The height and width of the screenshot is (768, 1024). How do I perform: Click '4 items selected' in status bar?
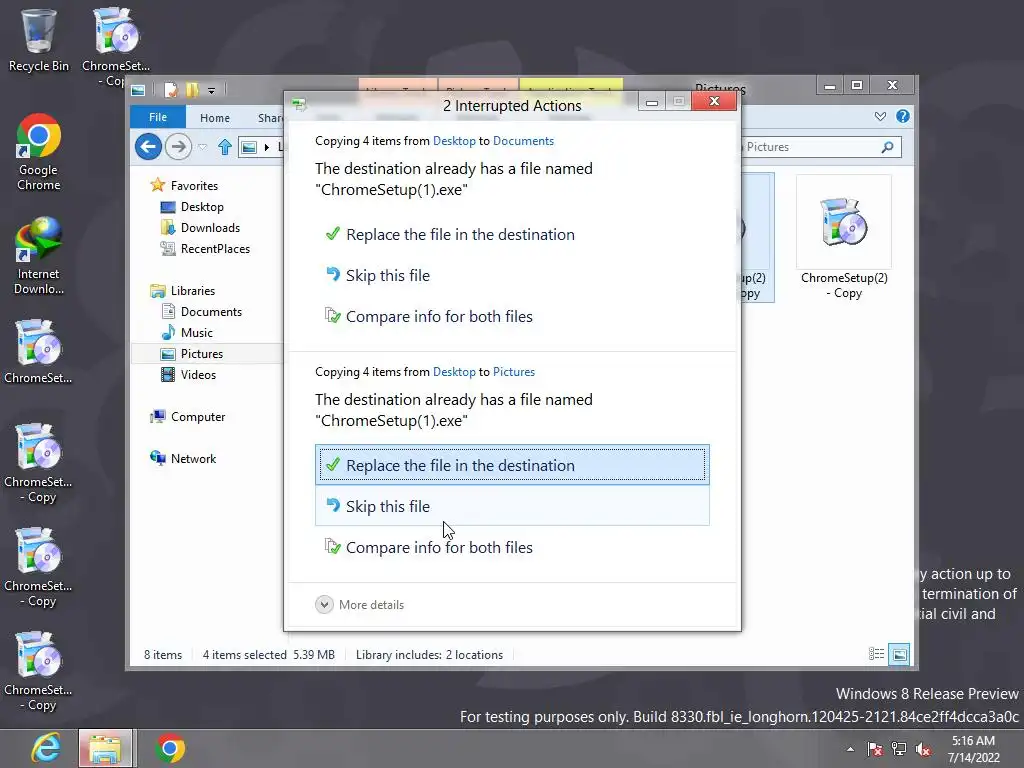(244, 654)
